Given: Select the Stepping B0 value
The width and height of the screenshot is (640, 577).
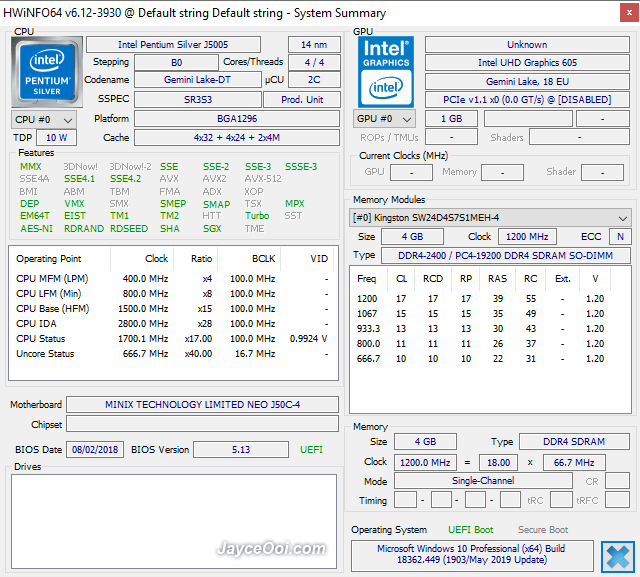Looking at the screenshot, I should [176, 62].
